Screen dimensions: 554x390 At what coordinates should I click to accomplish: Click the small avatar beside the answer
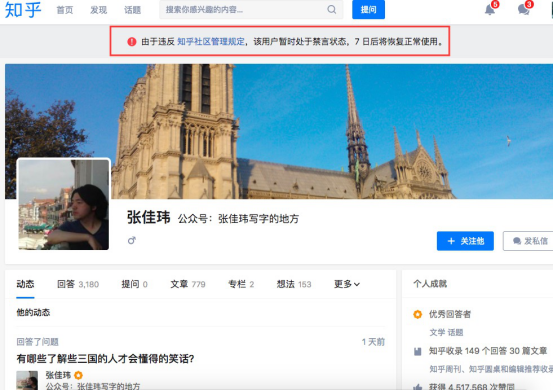point(27,380)
